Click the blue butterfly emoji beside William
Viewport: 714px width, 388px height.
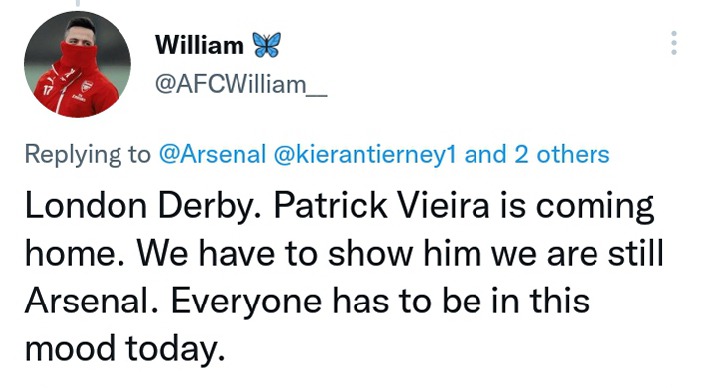[267, 45]
